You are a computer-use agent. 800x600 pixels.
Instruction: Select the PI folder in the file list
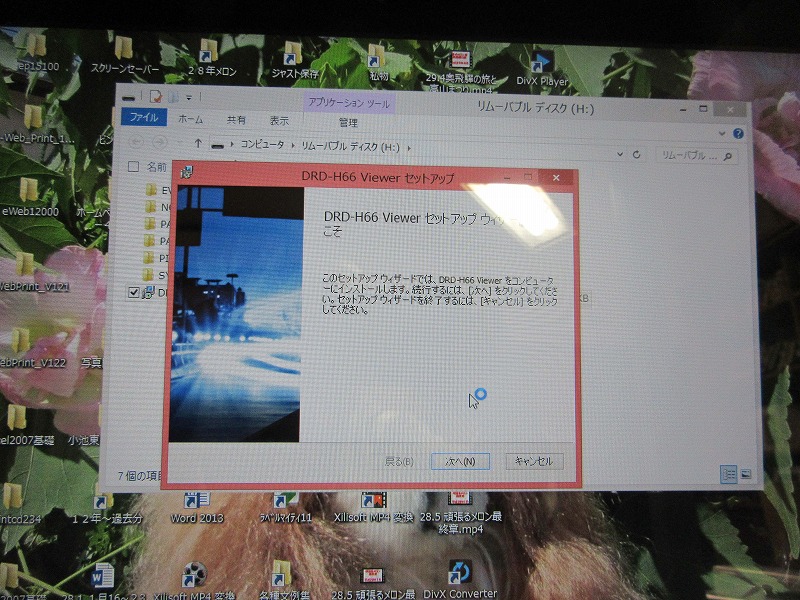click(x=156, y=258)
